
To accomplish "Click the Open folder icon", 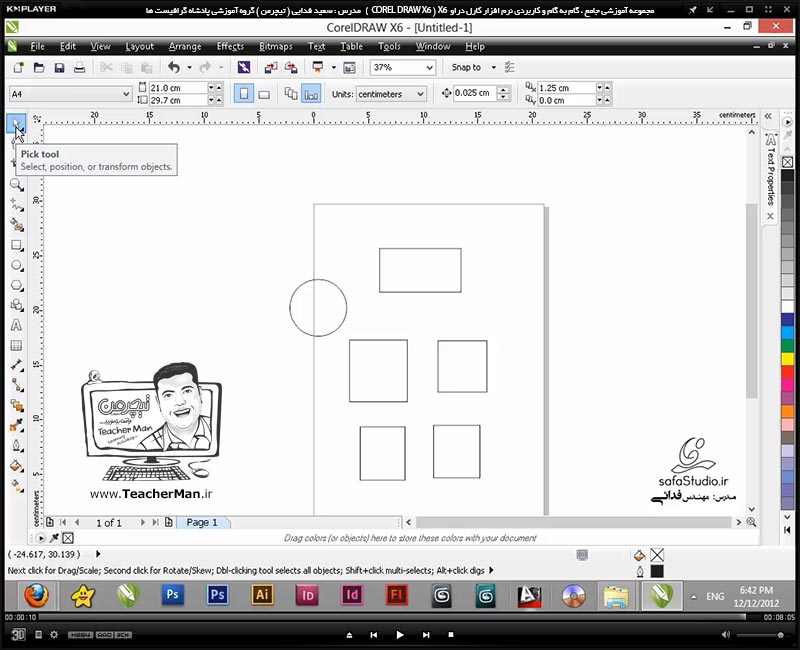I will [x=39, y=67].
